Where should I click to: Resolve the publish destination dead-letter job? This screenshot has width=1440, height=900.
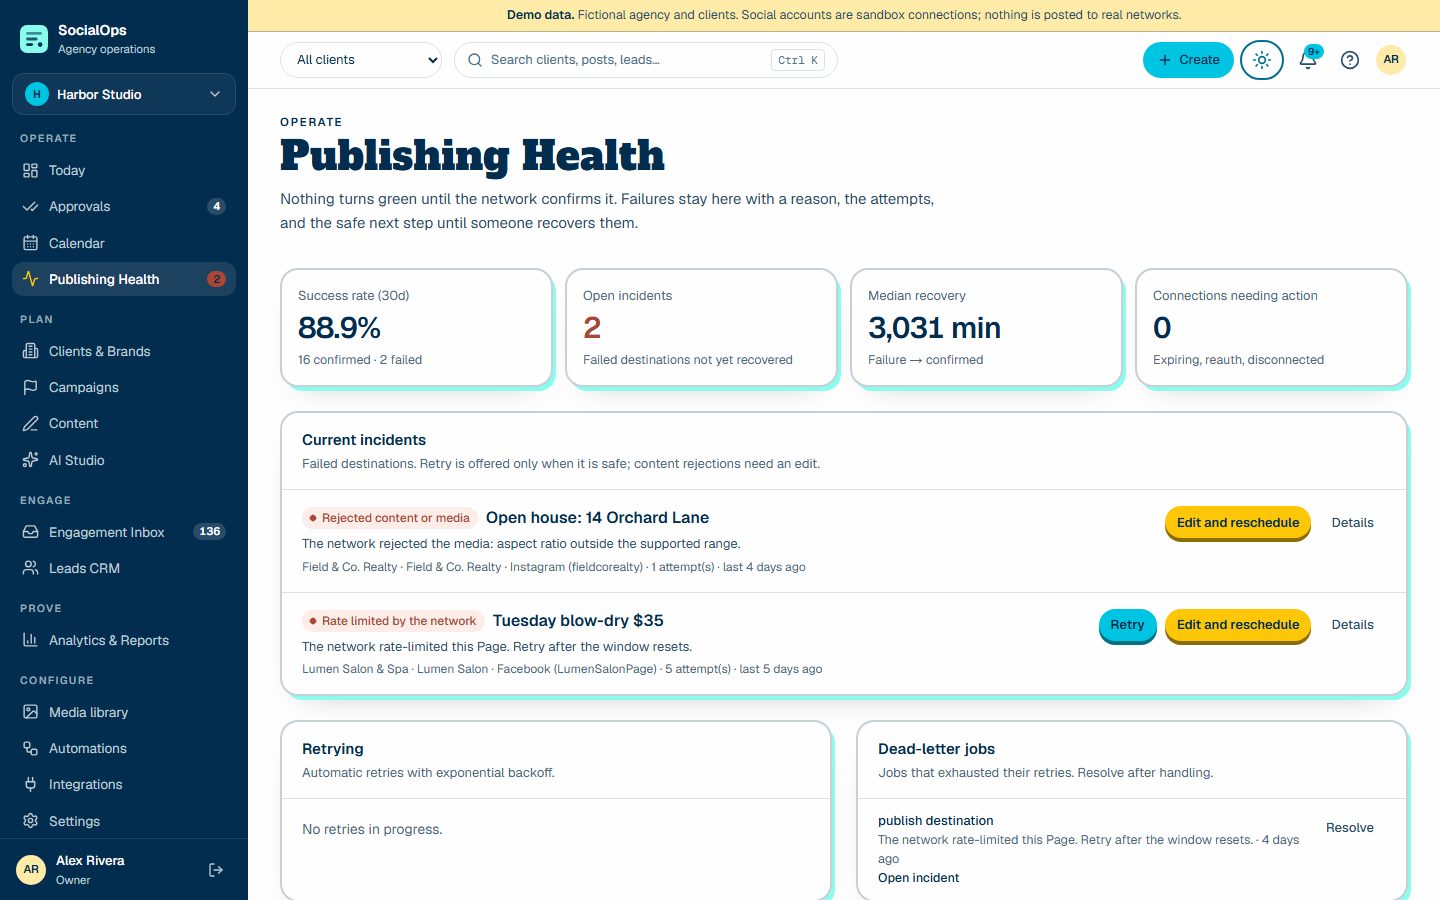point(1350,828)
